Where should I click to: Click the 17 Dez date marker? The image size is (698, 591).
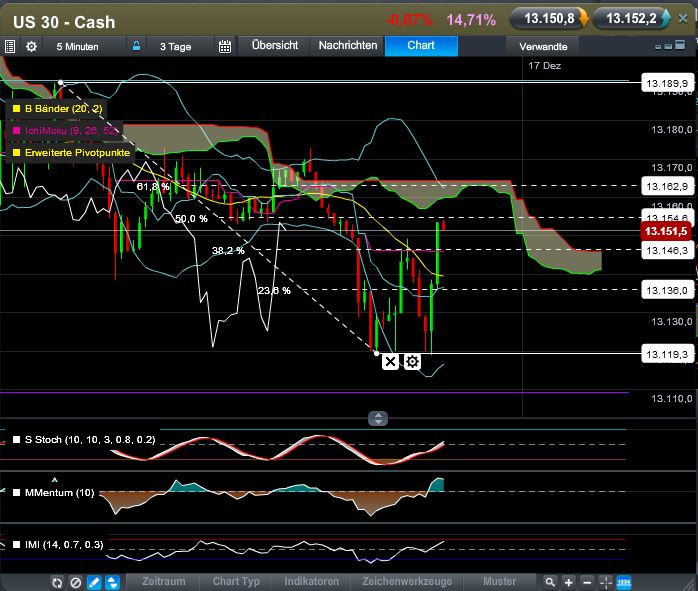coord(544,66)
